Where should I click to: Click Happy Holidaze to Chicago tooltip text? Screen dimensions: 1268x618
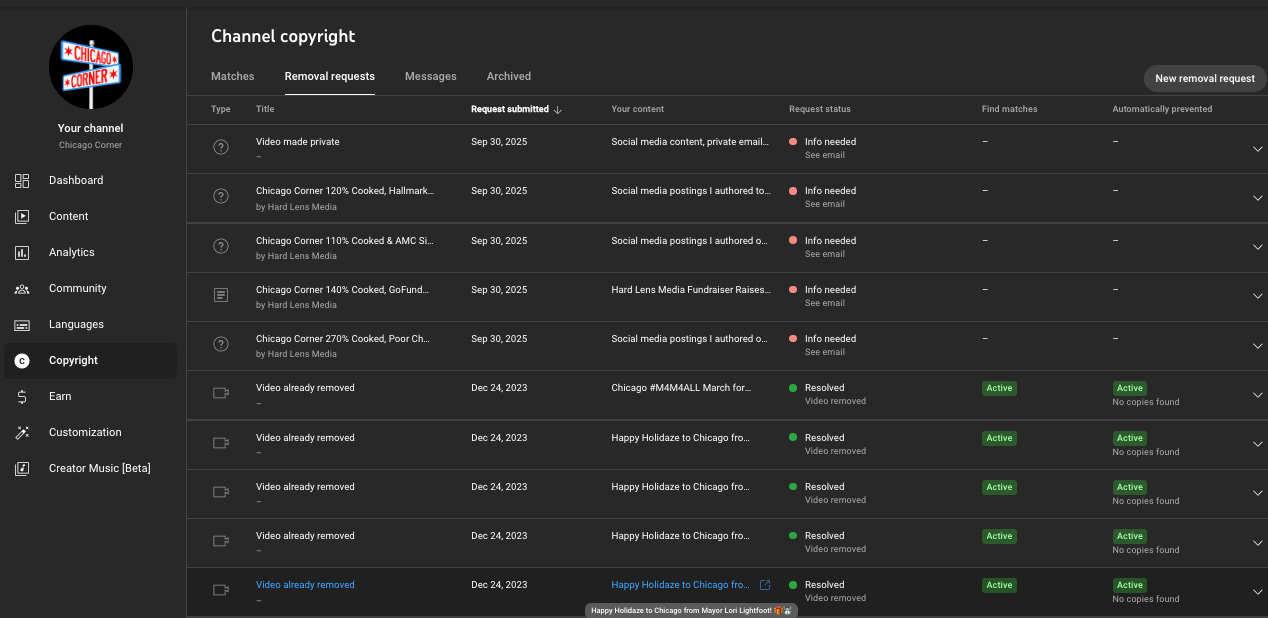click(691, 610)
